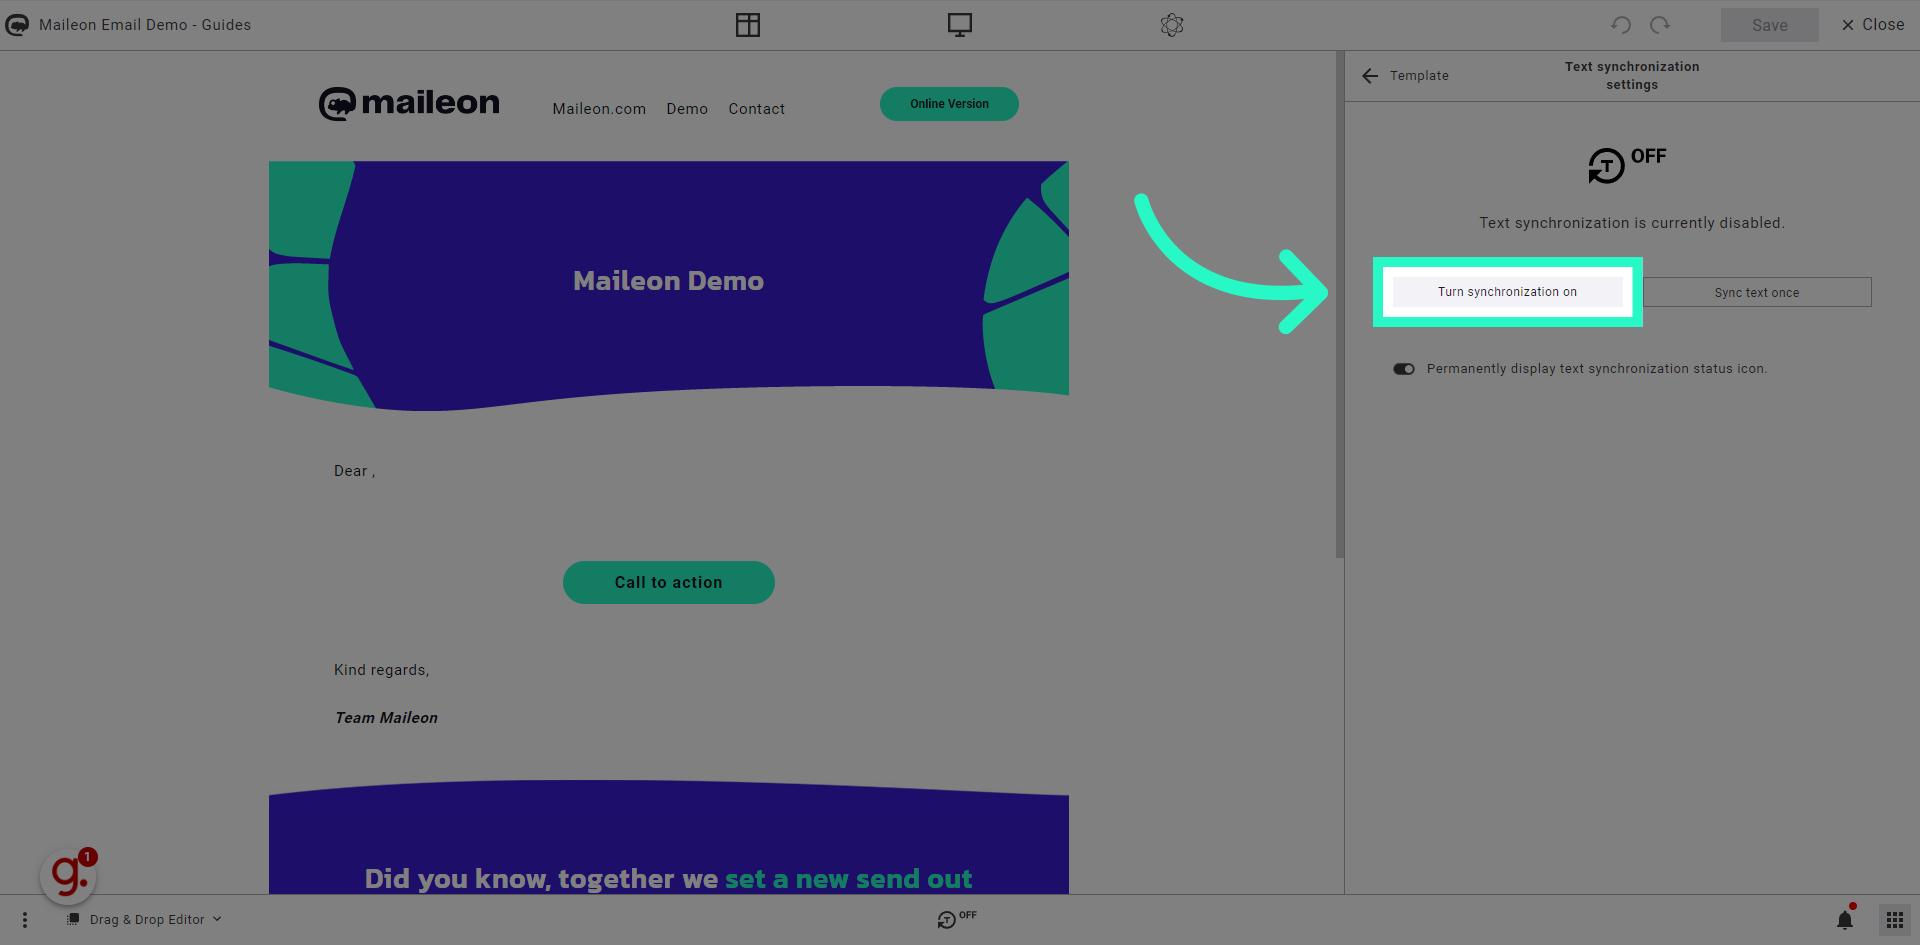Screen dimensions: 1920x945
Task: Click the redo arrow icon
Action: point(1660,25)
